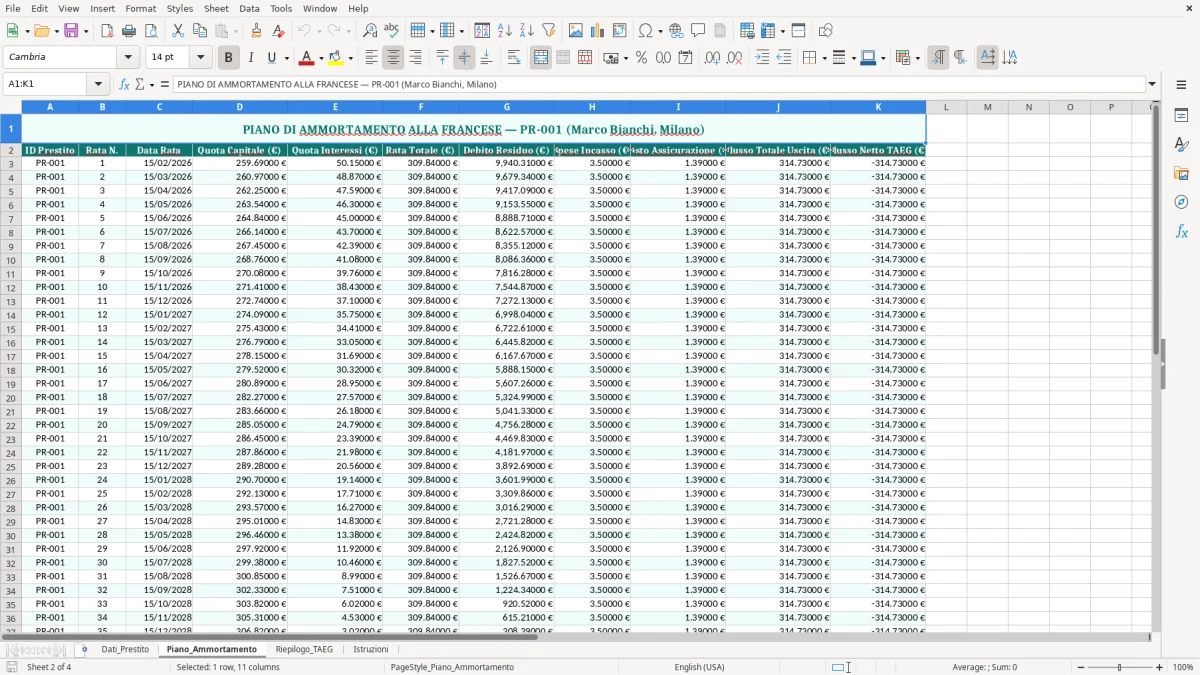Viewport: 1200px width, 675px height.
Task: Insert an image
Action: pos(576,31)
